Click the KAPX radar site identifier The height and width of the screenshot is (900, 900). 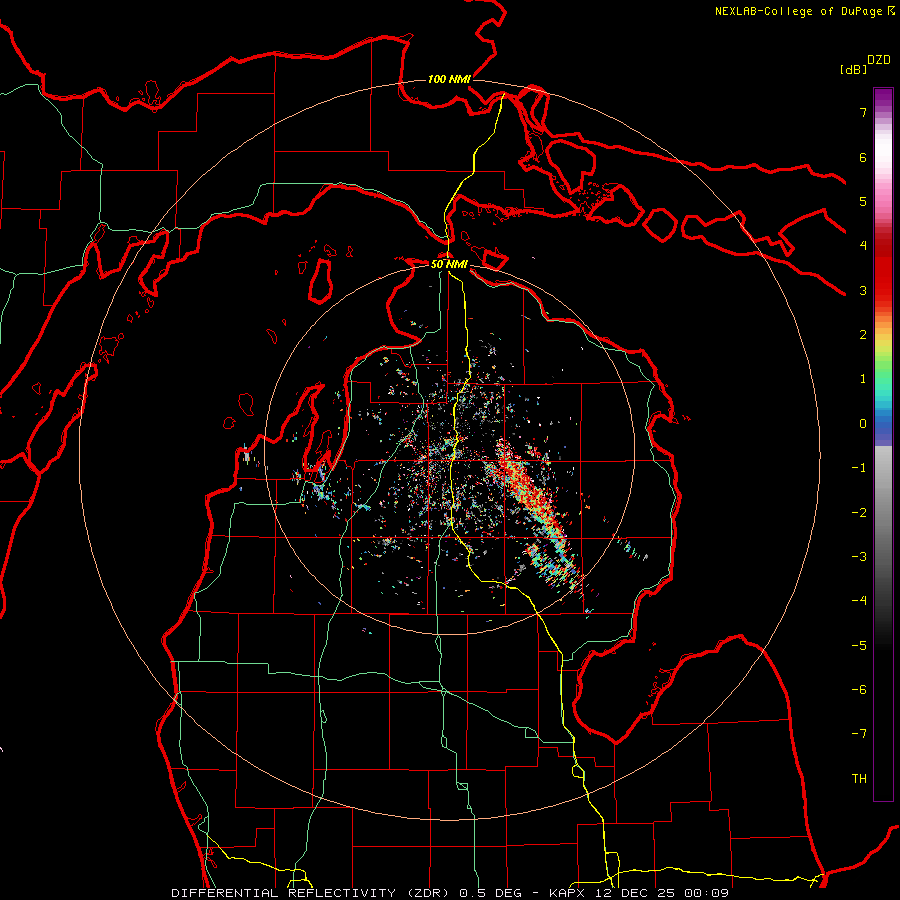point(568,893)
